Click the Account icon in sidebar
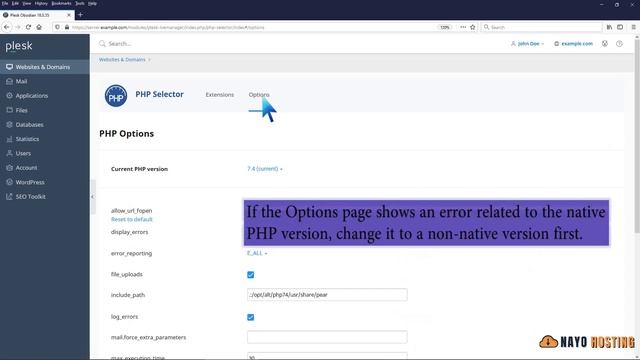The height and width of the screenshot is (360, 640). pos(9,168)
